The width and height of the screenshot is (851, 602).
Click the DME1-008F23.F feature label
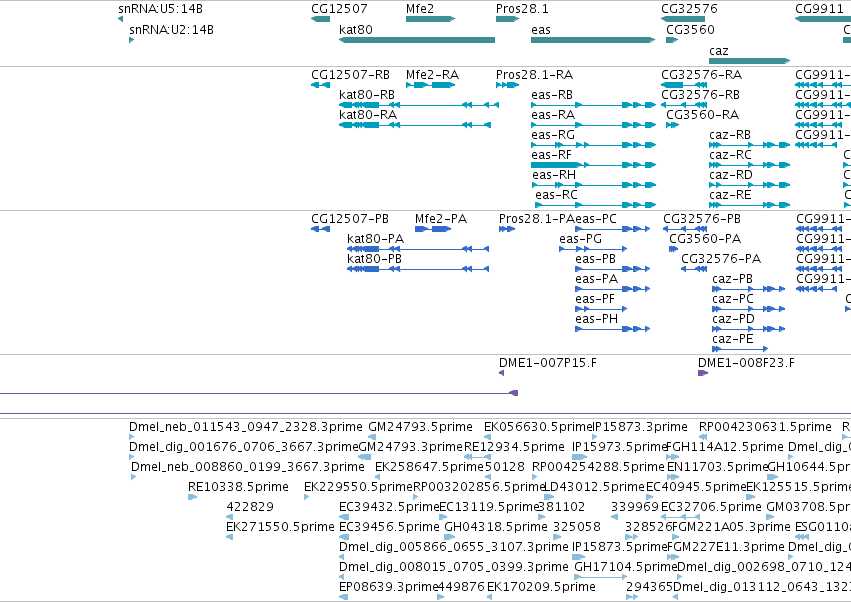pyautogui.click(x=746, y=363)
